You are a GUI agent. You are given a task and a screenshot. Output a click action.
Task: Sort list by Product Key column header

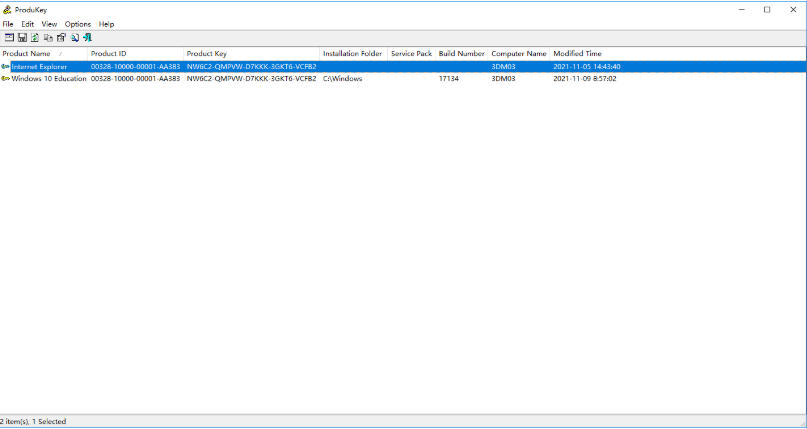point(207,53)
